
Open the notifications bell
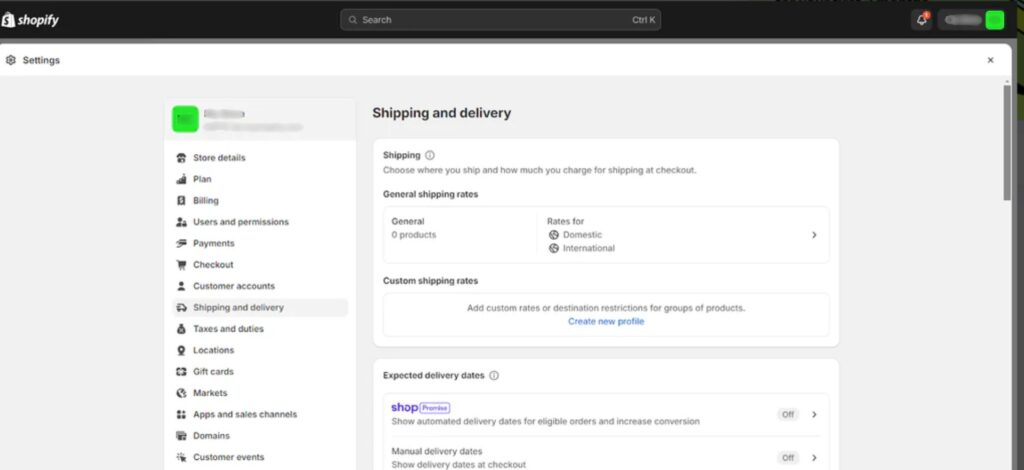pos(921,19)
